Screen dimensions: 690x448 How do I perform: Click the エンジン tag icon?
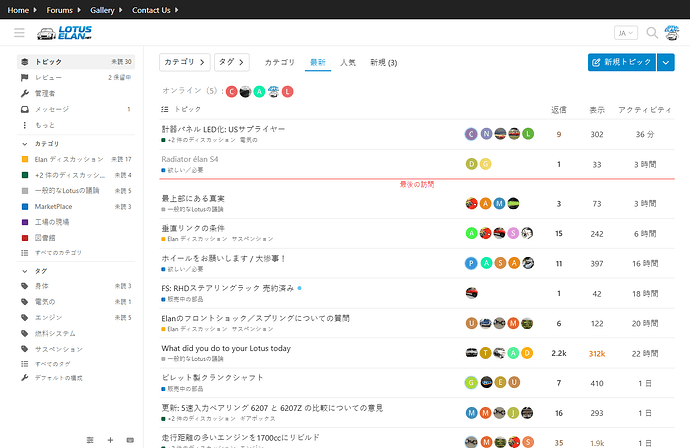pos(25,318)
